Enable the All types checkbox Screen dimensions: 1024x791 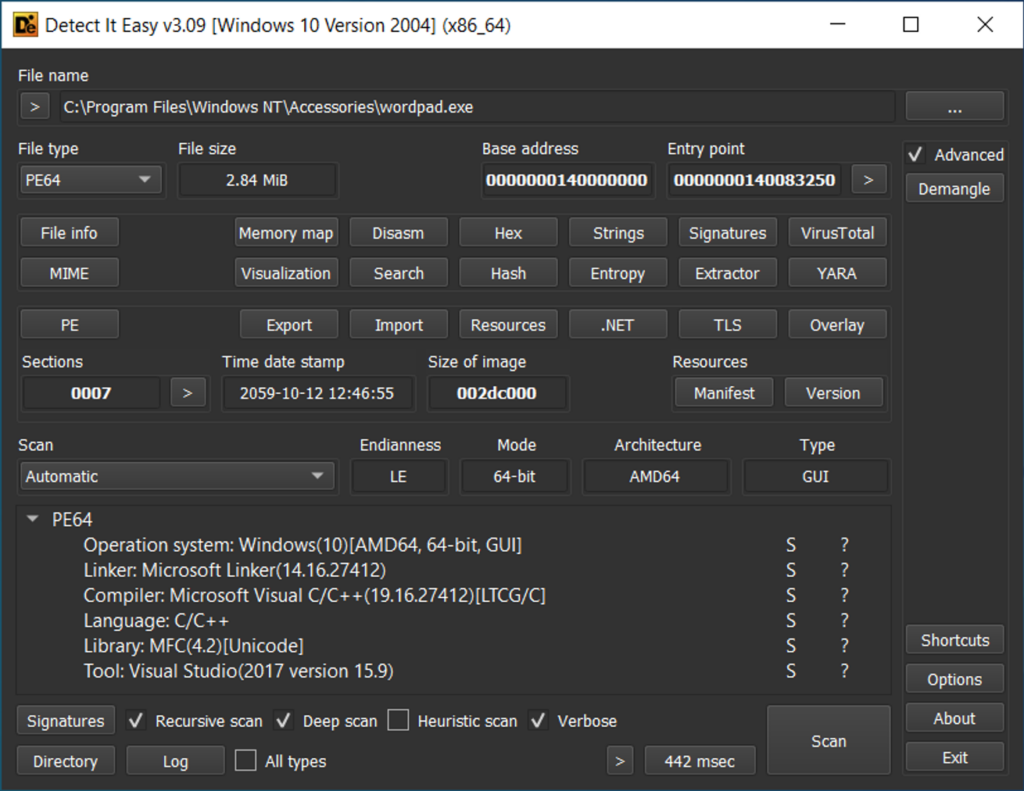click(246, 761)
